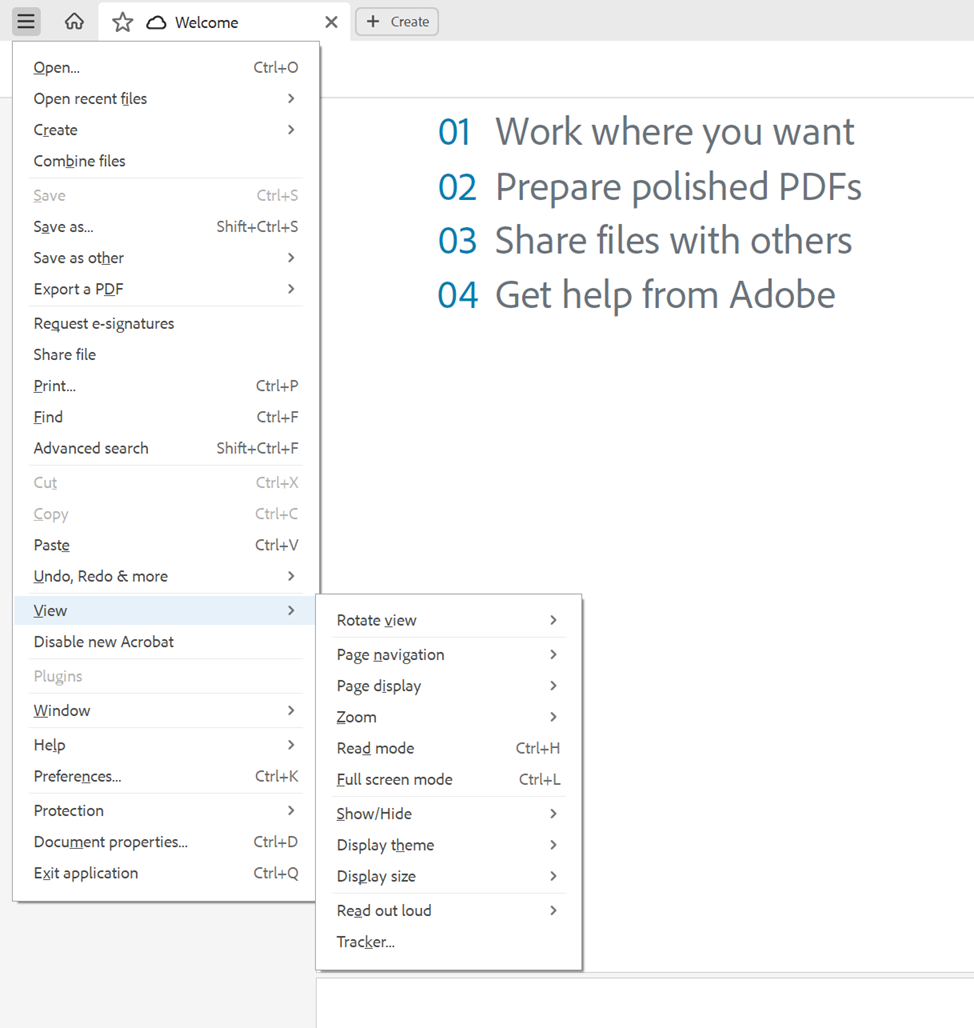Open the Display theme submenu
The height and width of the screenshot is (1028, 974).
point(385,845)
